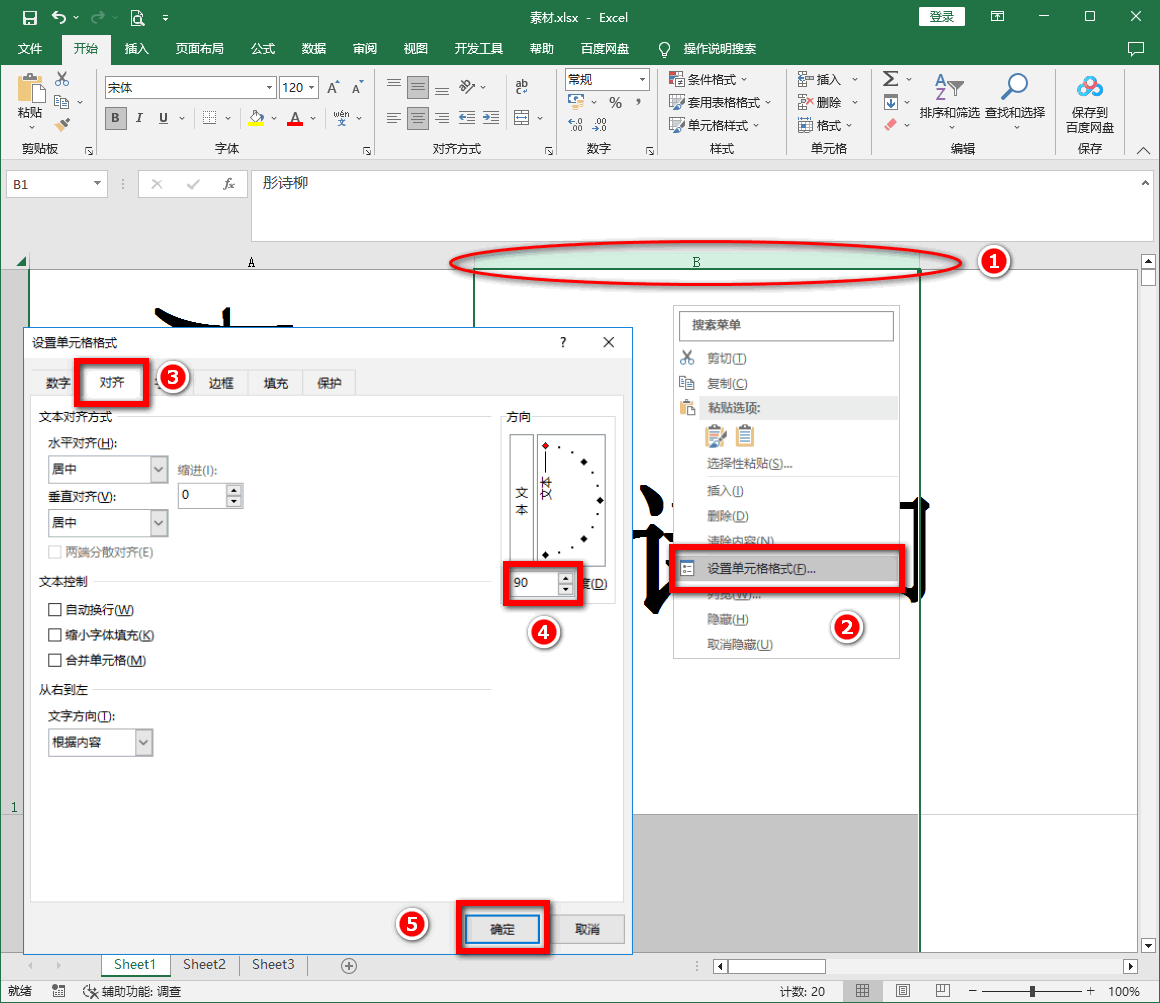Switch to the 边框 tab in dialog
This screenshot has height=1003, width=1160.
tap(220, 383)
